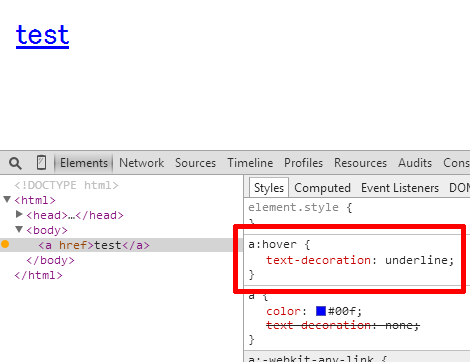Edit the #00f color value
470x362 pixels.
point(341,311)
